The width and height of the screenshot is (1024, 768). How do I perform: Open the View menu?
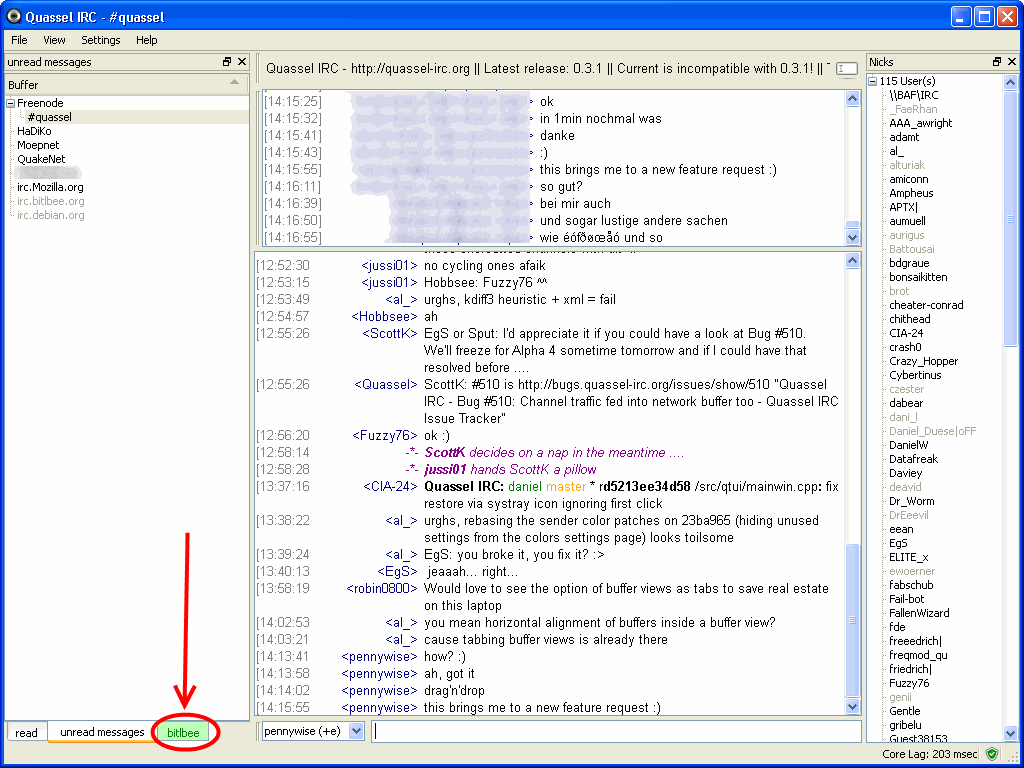pos(54,40)
